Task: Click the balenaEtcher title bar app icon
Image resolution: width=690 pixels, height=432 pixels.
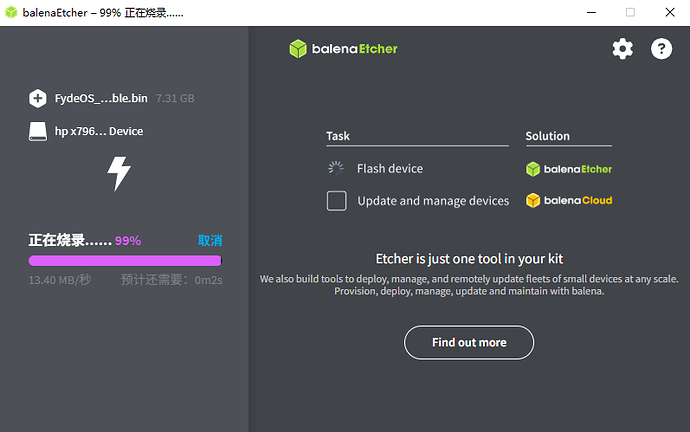Action: coord(11,12)
